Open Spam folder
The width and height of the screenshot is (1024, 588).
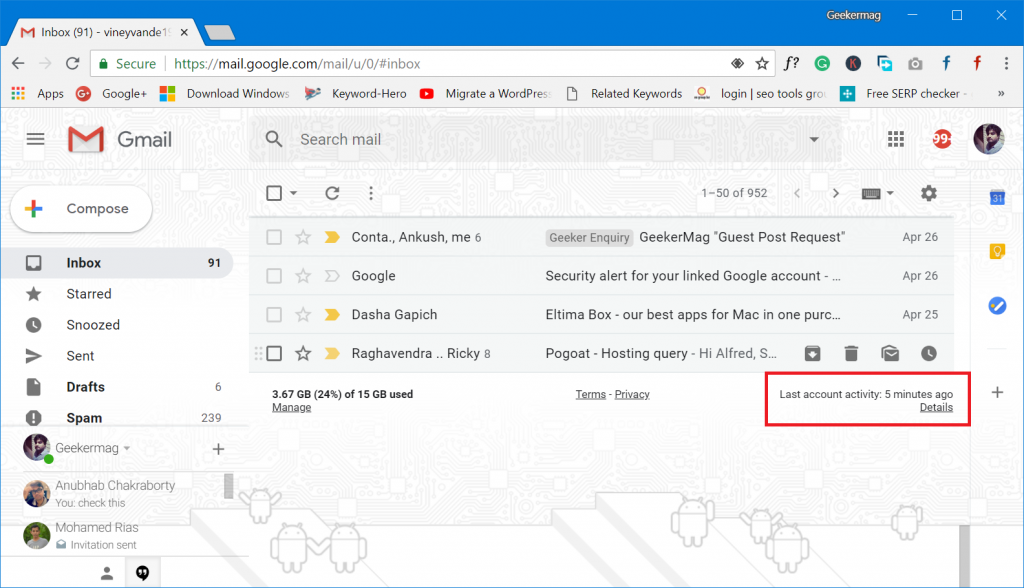[118, 417]
